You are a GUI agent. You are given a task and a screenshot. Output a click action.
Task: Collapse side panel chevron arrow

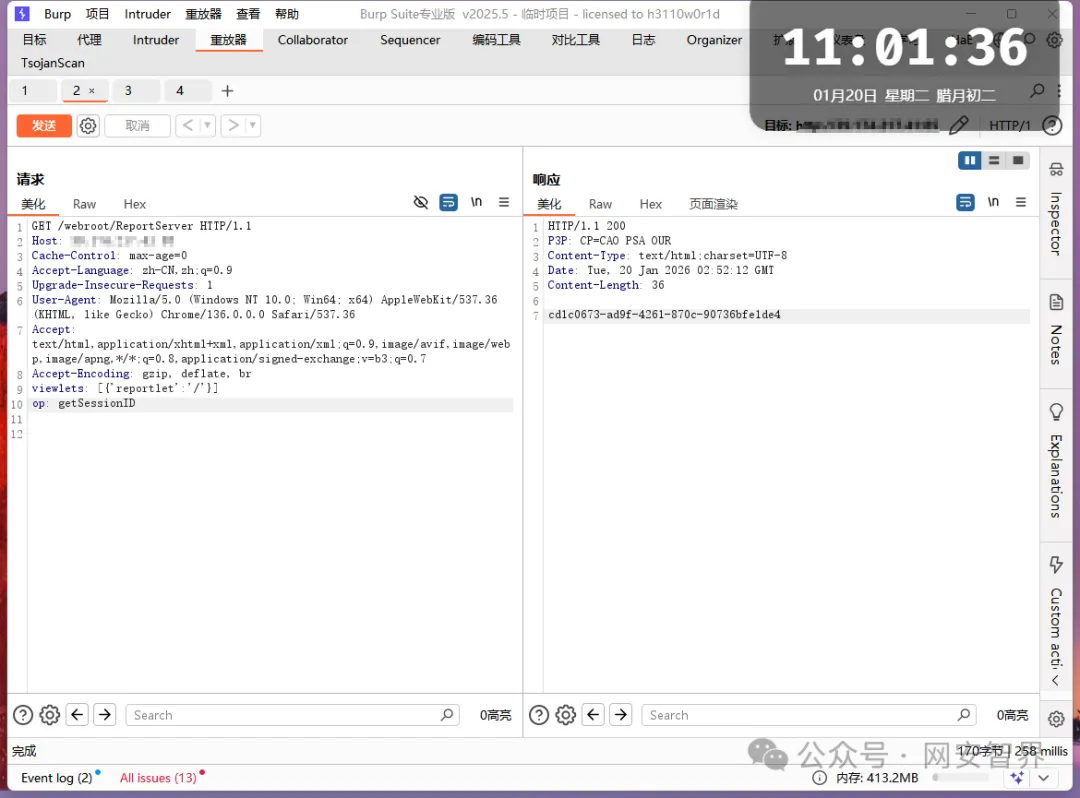(x=1055, y=681)
